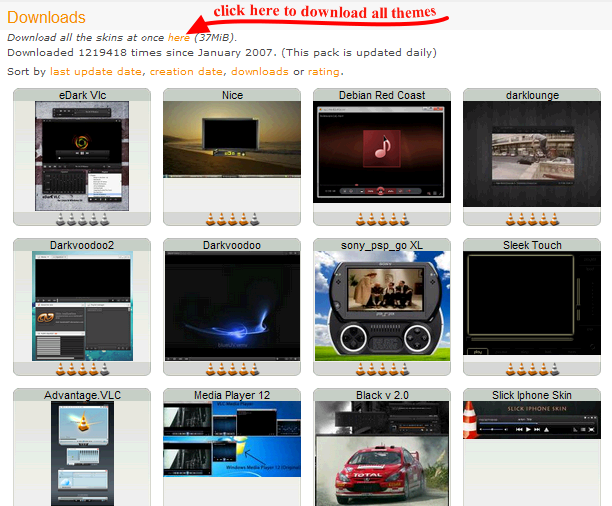Viewport: 612px width, 506px height.
Task: Click Nice skin cone rating icons
Action: point(232,219)
